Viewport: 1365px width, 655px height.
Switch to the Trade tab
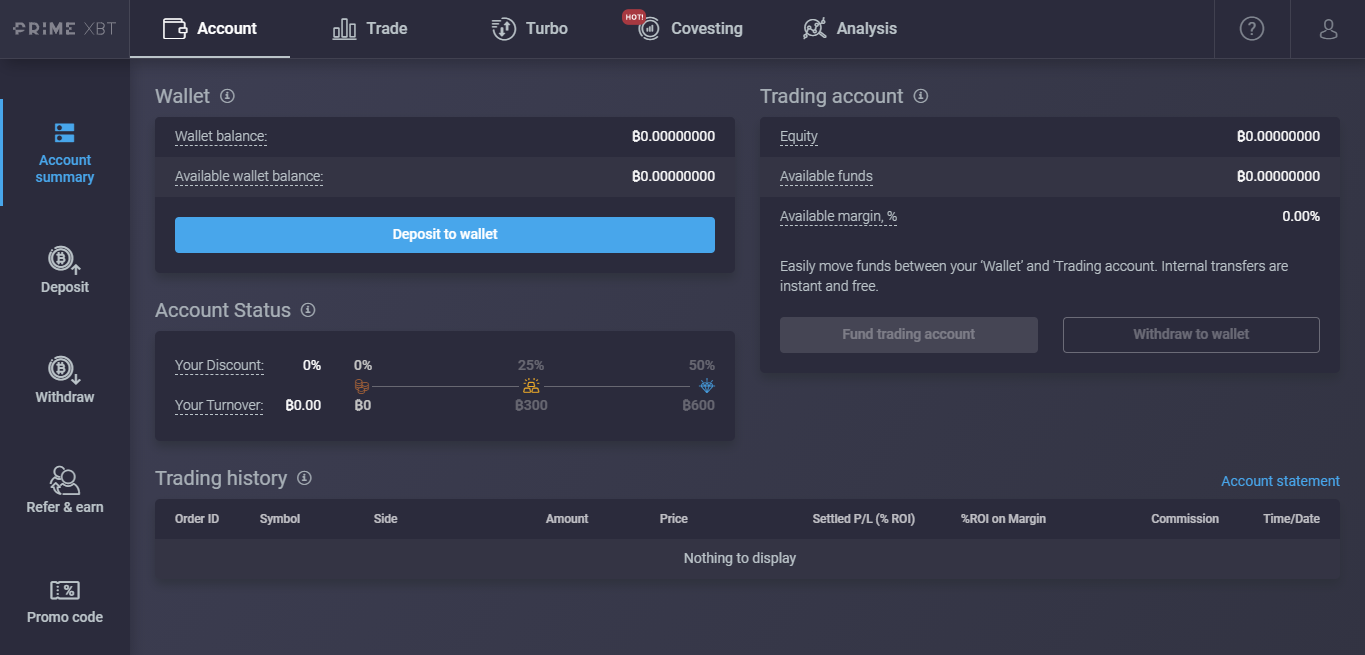point(370,29)
